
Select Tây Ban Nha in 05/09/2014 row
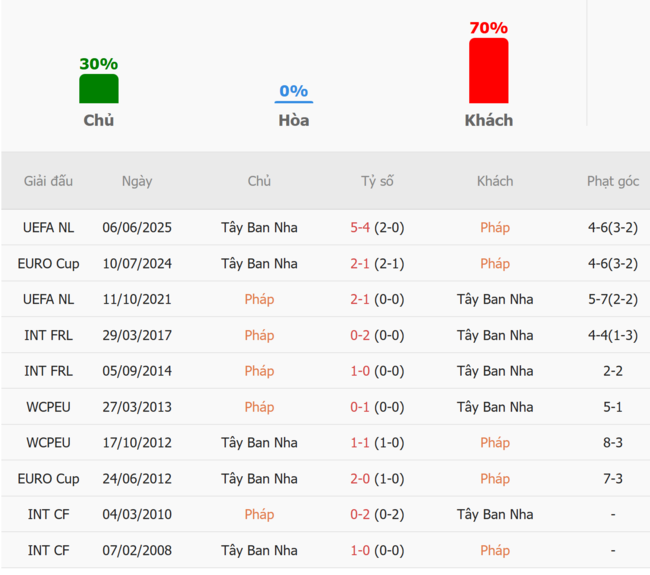(x=495, y=371)
